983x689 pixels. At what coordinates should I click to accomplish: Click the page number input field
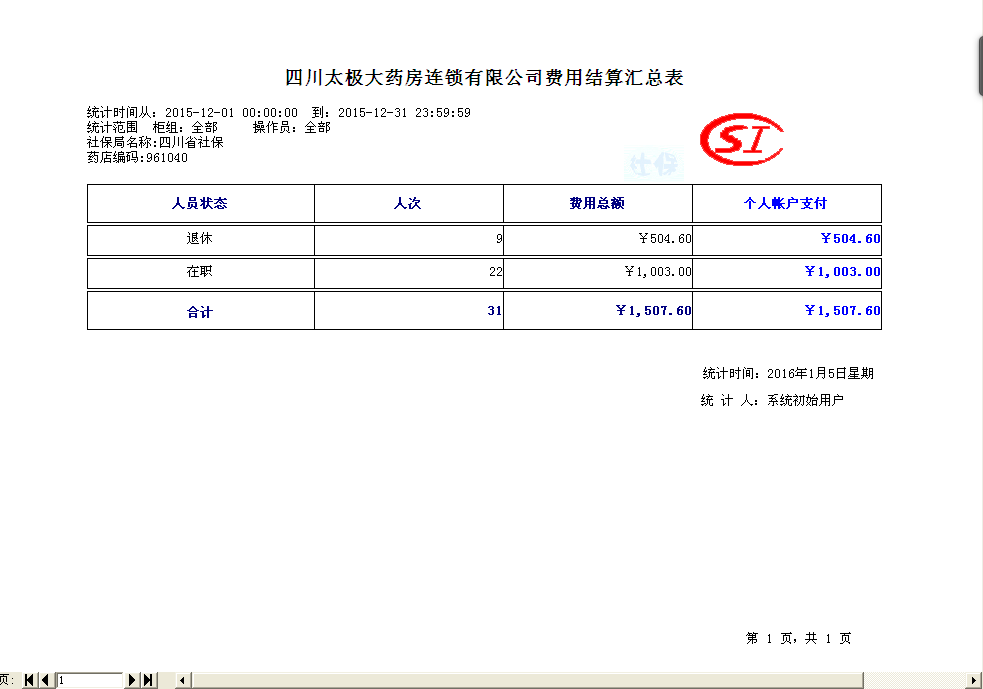tap(90, 680)
